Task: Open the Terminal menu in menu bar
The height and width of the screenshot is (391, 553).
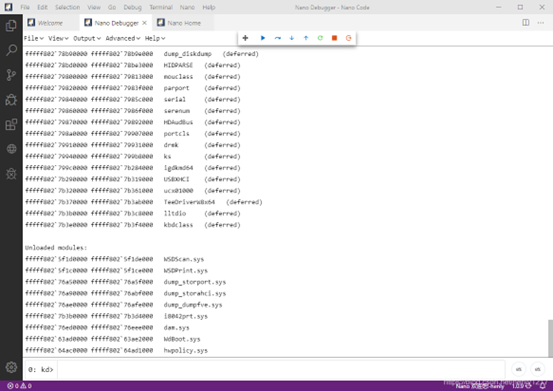Action: tap(161, 7)
